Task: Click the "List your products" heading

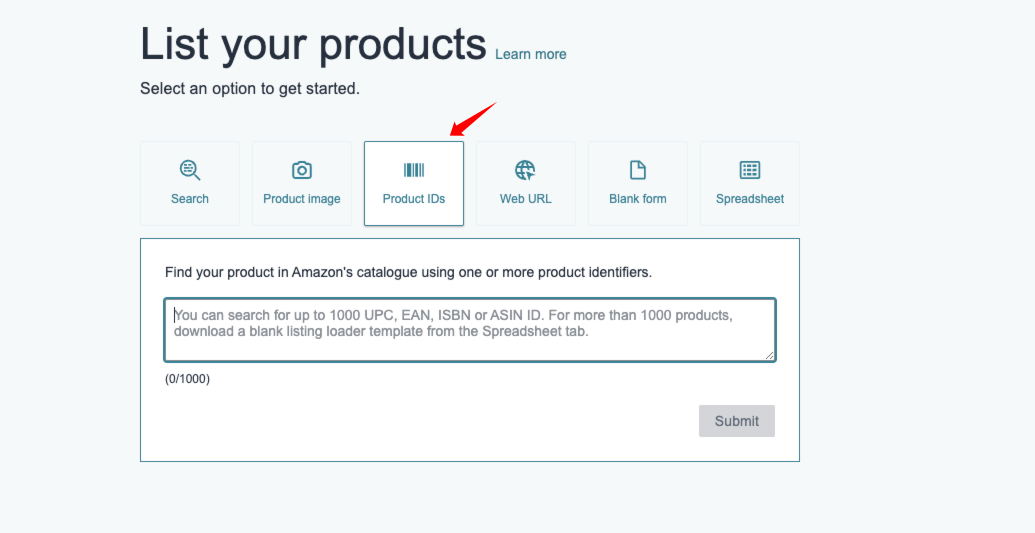Action: tap(314, 44)
